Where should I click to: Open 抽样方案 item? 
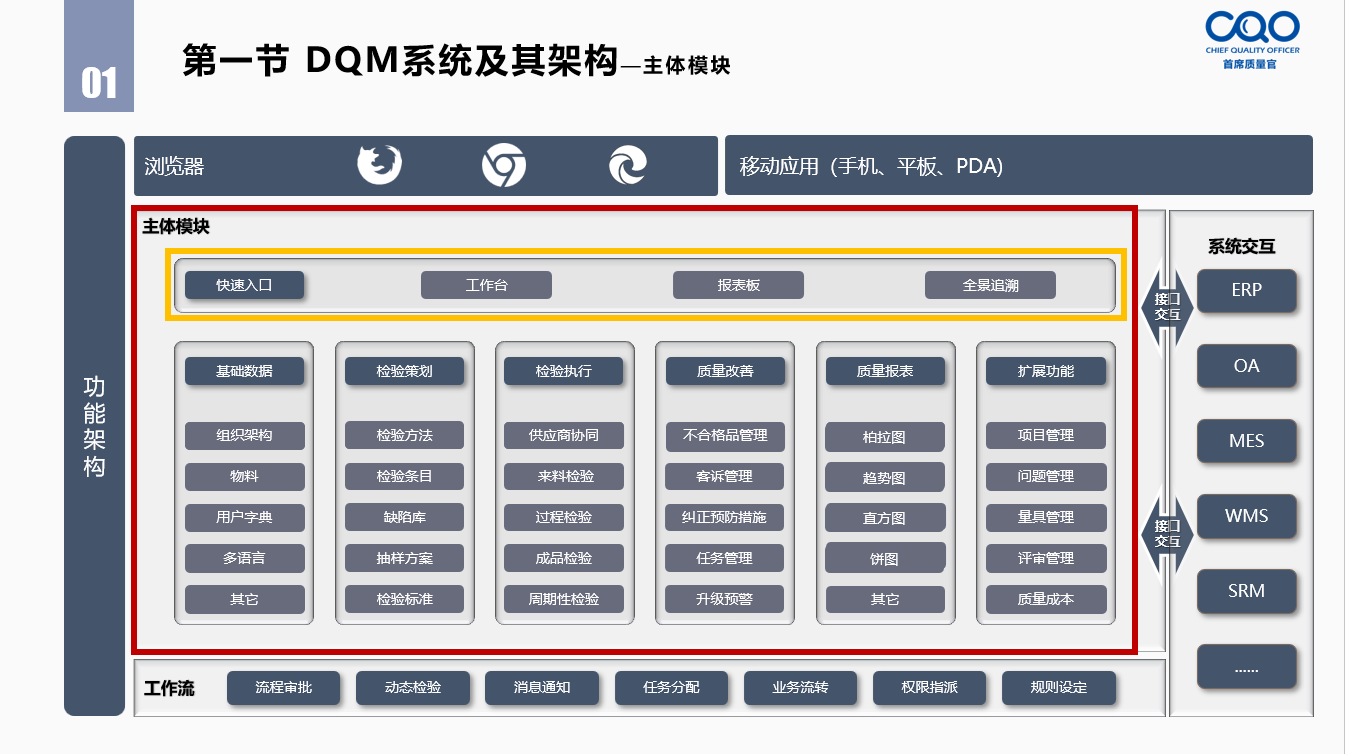(404, 558)
